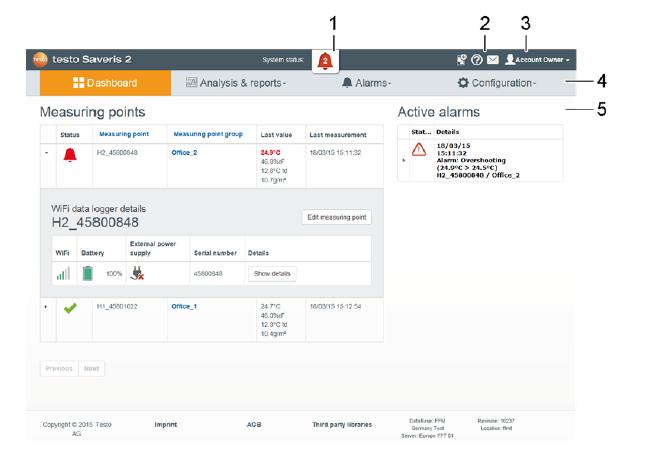Open the Analysis & reports menu
This screenshot has height=456, width=664.
click(236, 83)
